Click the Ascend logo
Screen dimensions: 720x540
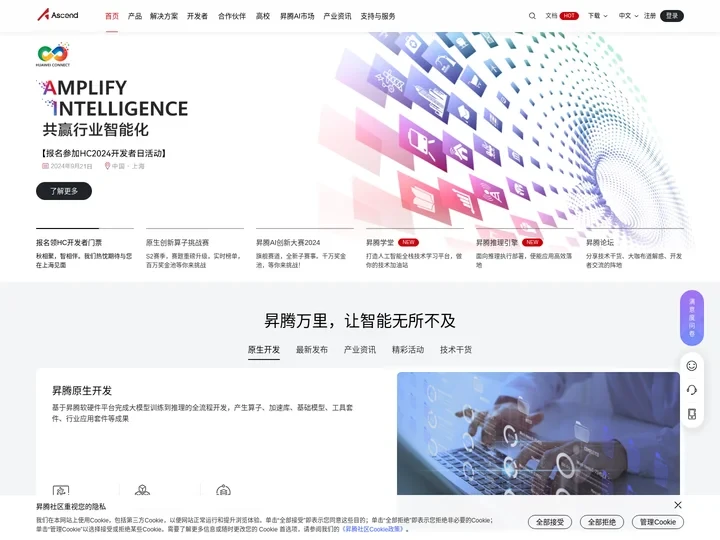point(58,15)
